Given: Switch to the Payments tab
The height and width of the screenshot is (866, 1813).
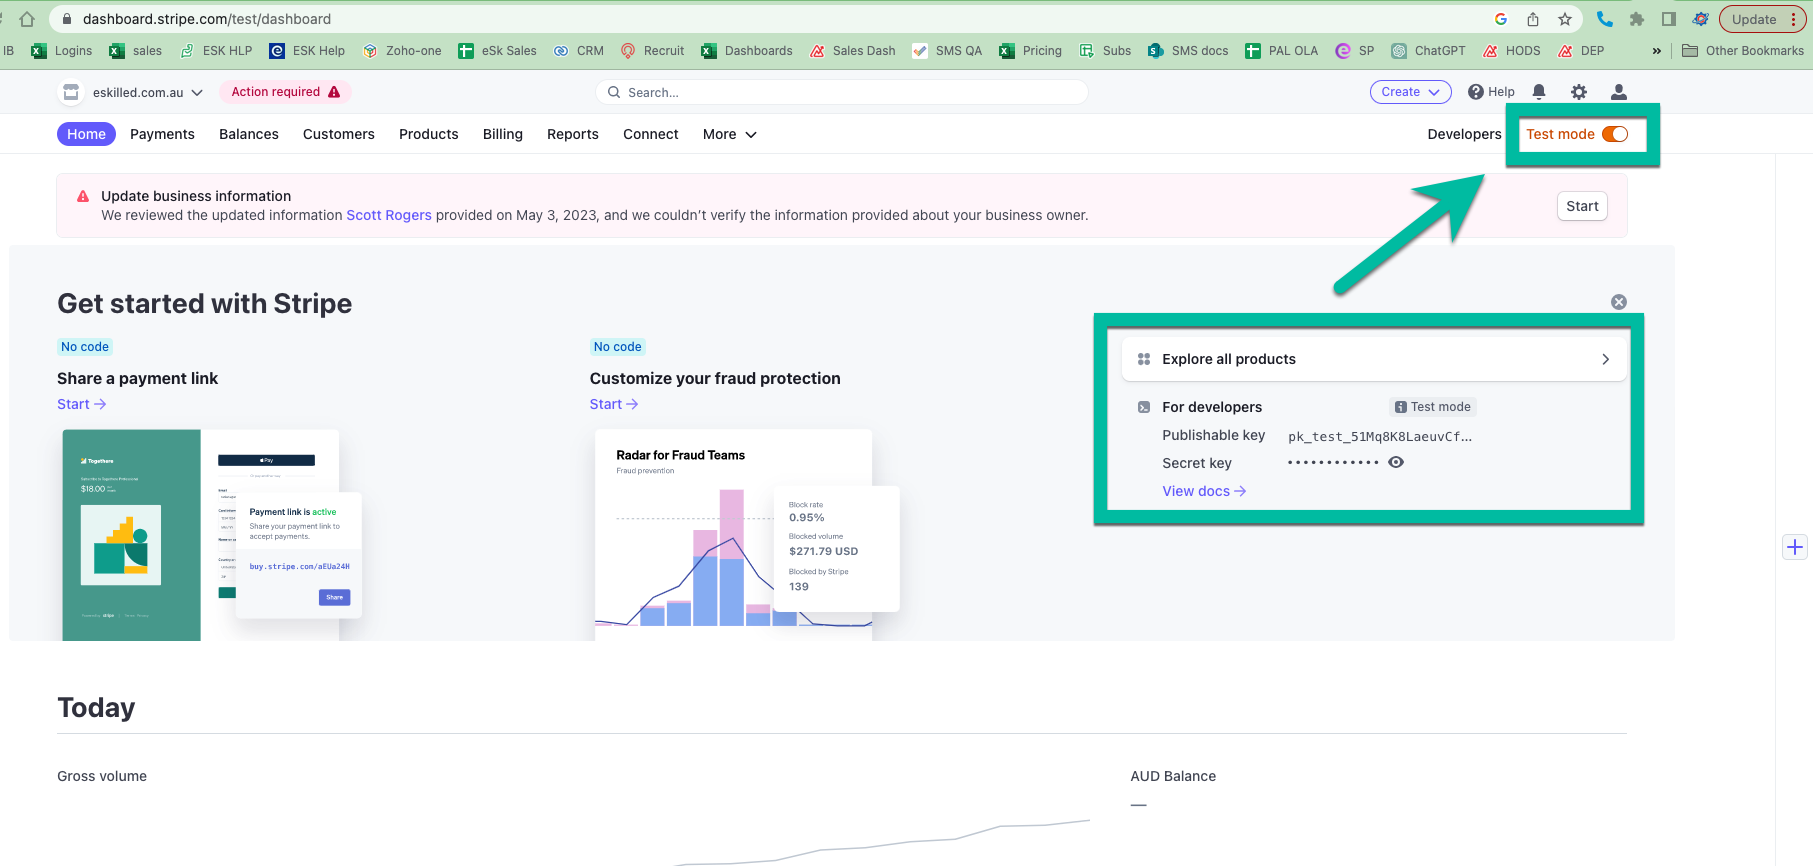Looking at the screenshot, I should (162, 134).
